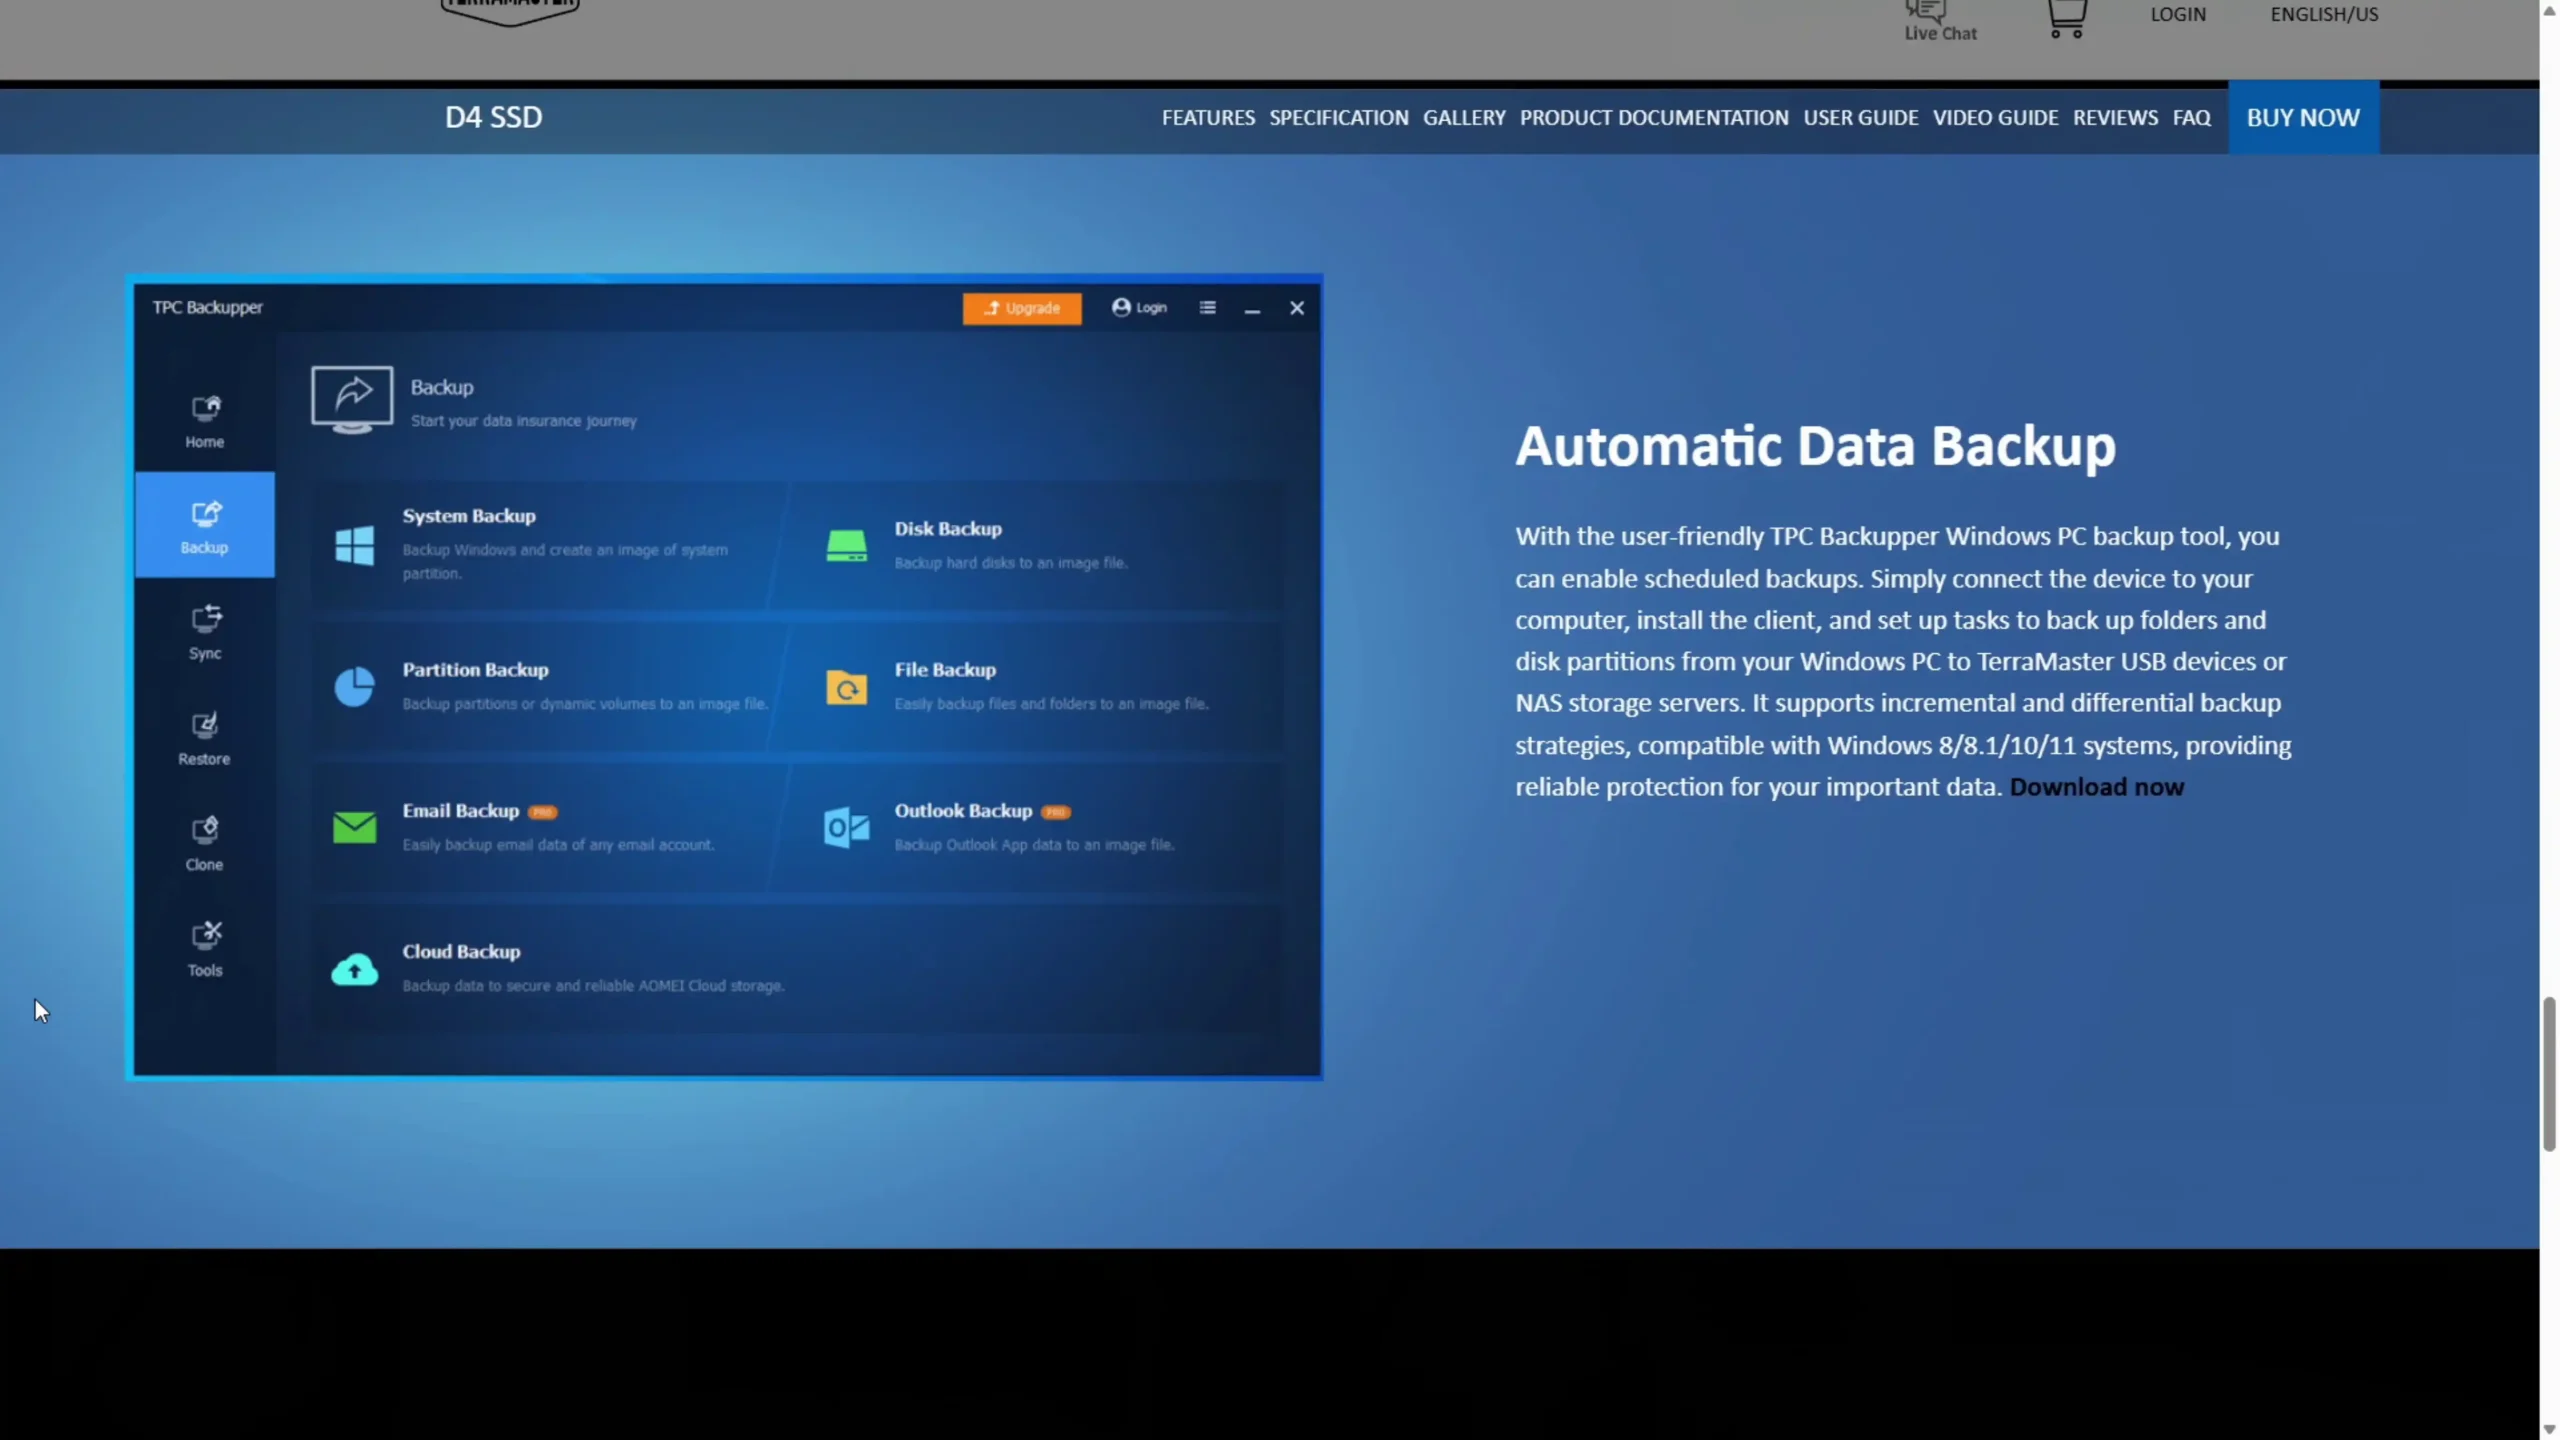
Task: Click the Upgrade button in TPC Backupper
Action: pyautogui.click(x=1021, y=308)
